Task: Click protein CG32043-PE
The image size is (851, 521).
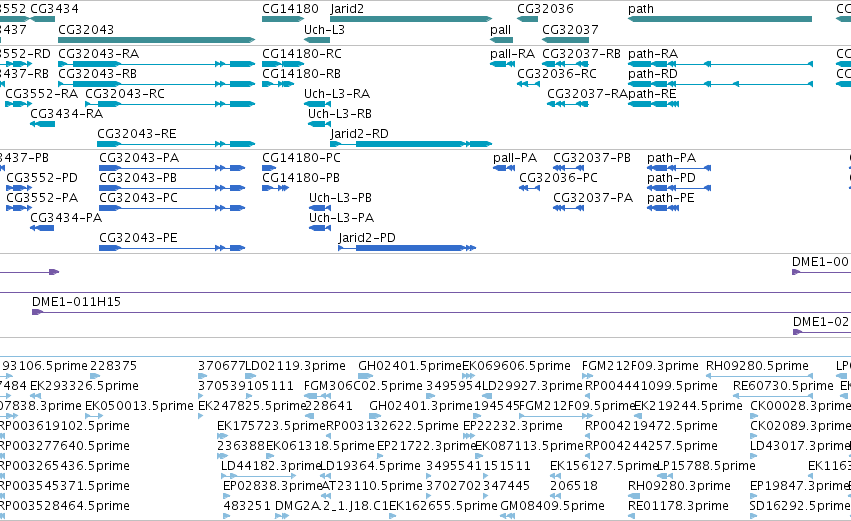Action: (x=138, y=238)
